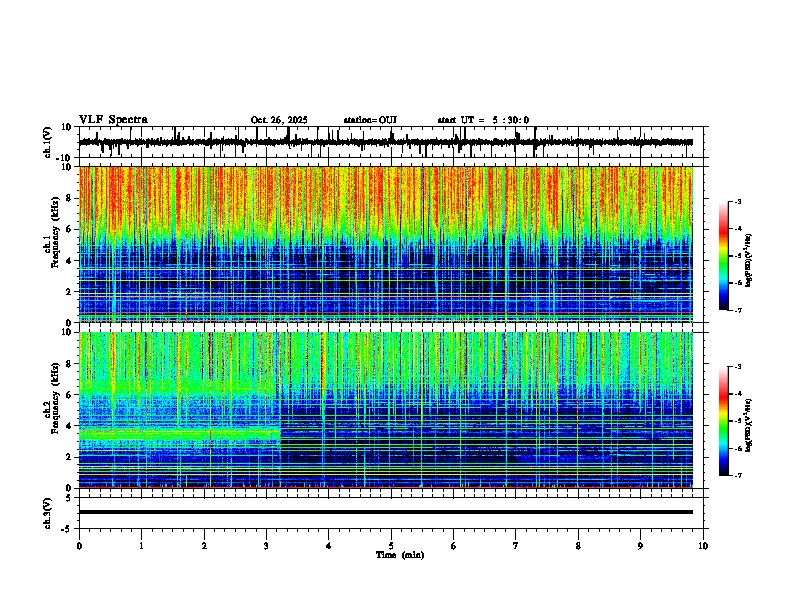The height and width of the screenshot is (612, 792).
Task: Click the "8" kHz tick on ch.1 frequency axis
Action: tap(70, 198)
